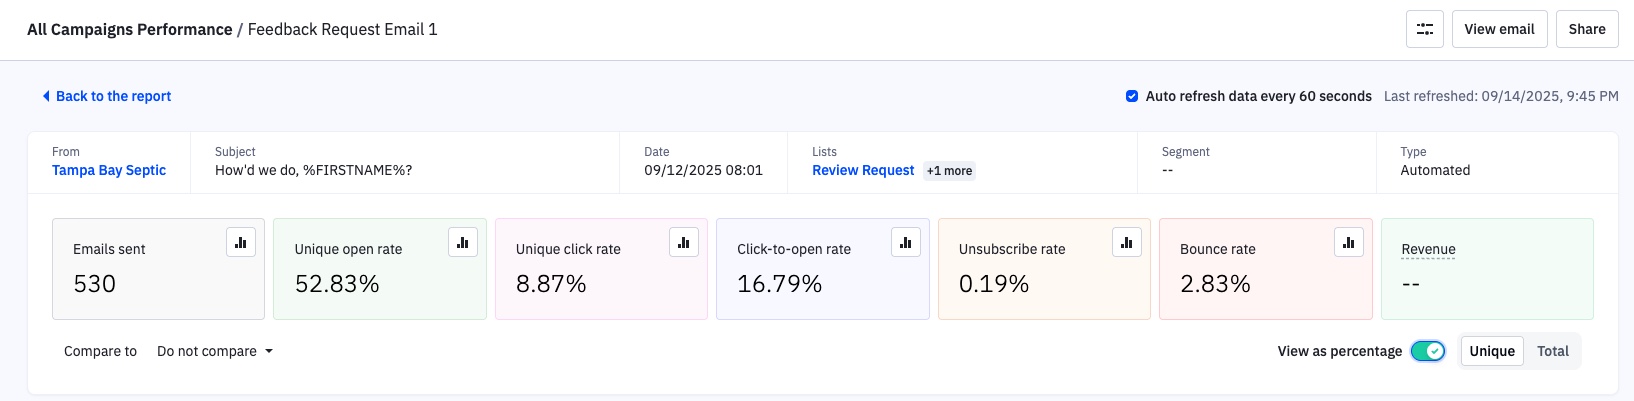Open the report settings sliders icon
1634x401 pixels.
(1424, 29)
